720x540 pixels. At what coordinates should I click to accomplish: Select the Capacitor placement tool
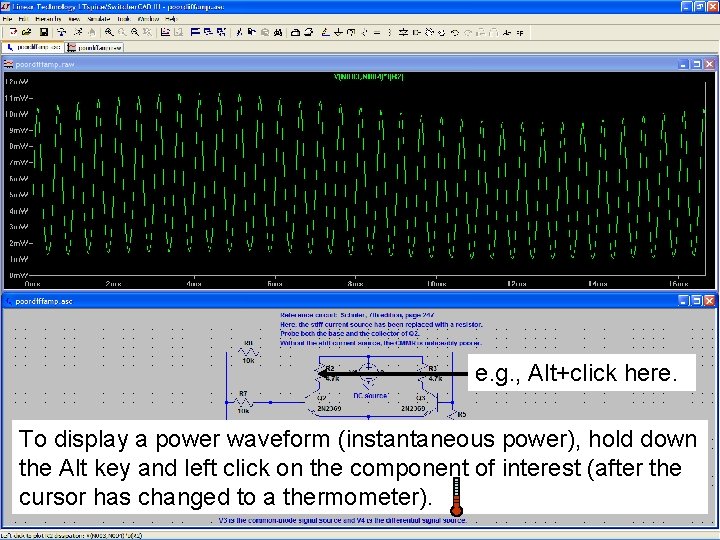pyautogui.click(x=377, y=32)
